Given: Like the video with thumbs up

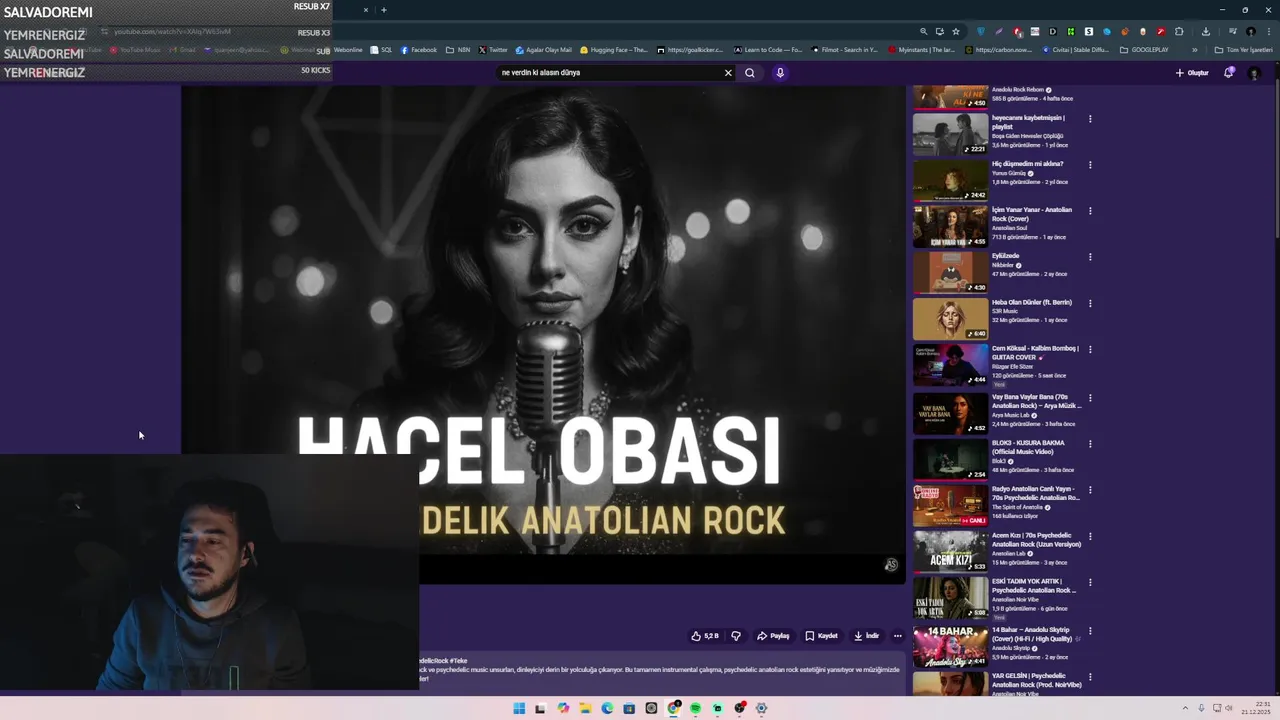Looking at the screenshot, I should 705,636.
